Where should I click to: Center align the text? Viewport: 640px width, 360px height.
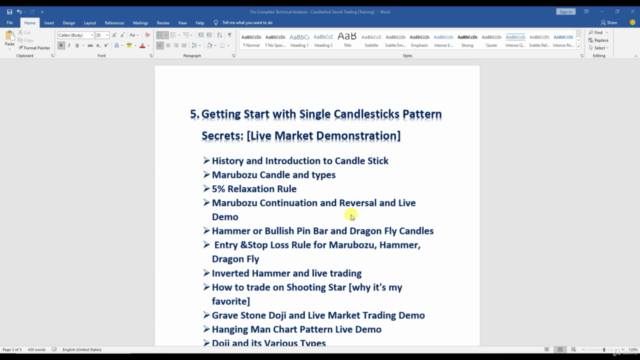(168, 46)
